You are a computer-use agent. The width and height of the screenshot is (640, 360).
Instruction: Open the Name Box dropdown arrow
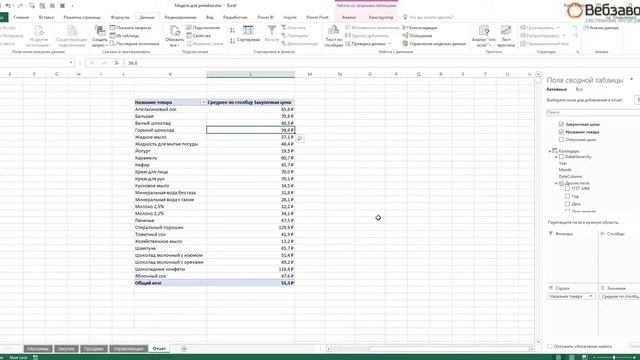[71, 63]
